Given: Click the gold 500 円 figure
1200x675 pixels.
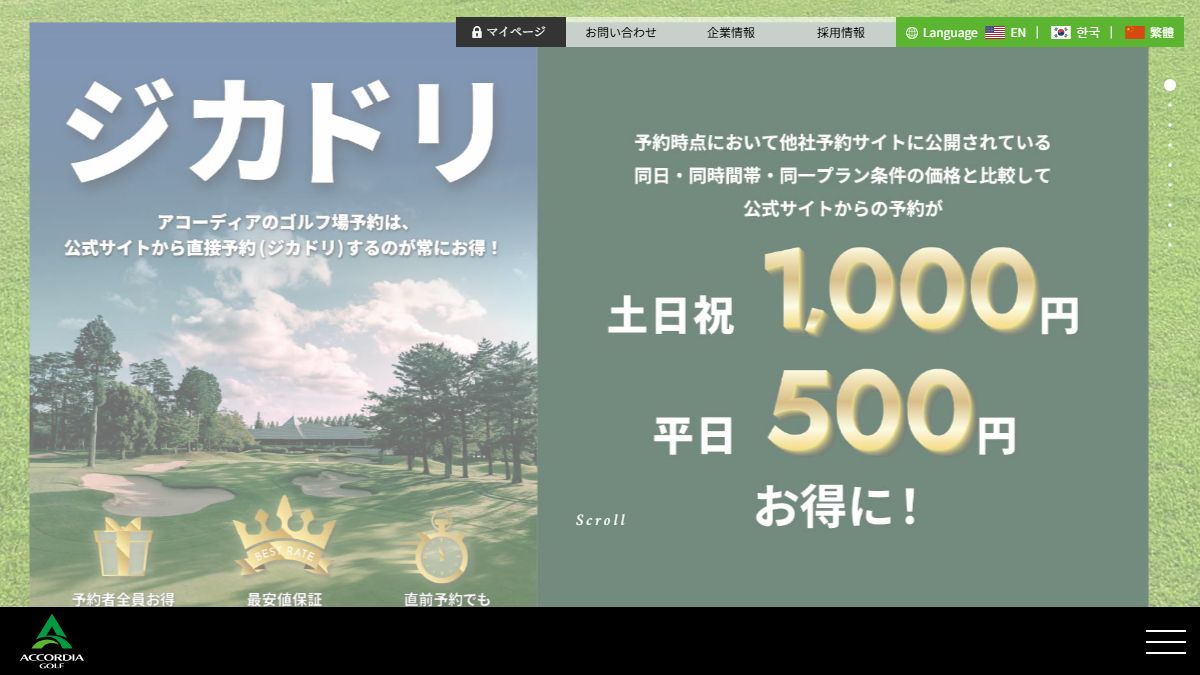Looking at the screenshot, I should tap(890, 413).
